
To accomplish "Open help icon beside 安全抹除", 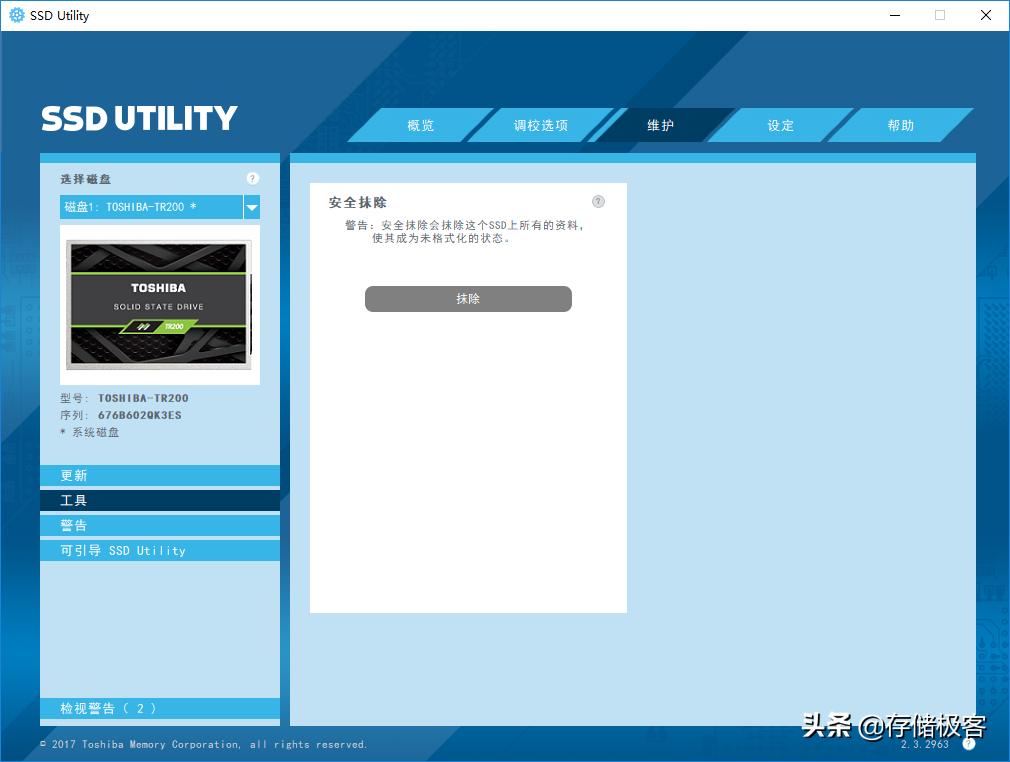I will (598, 202).
